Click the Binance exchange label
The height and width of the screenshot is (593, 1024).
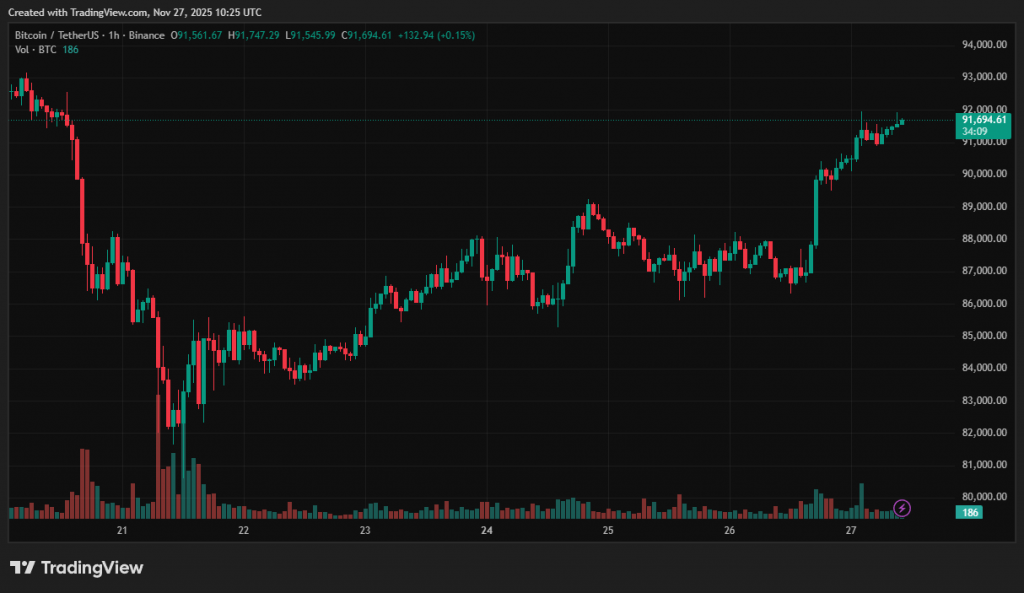(145, 35)
